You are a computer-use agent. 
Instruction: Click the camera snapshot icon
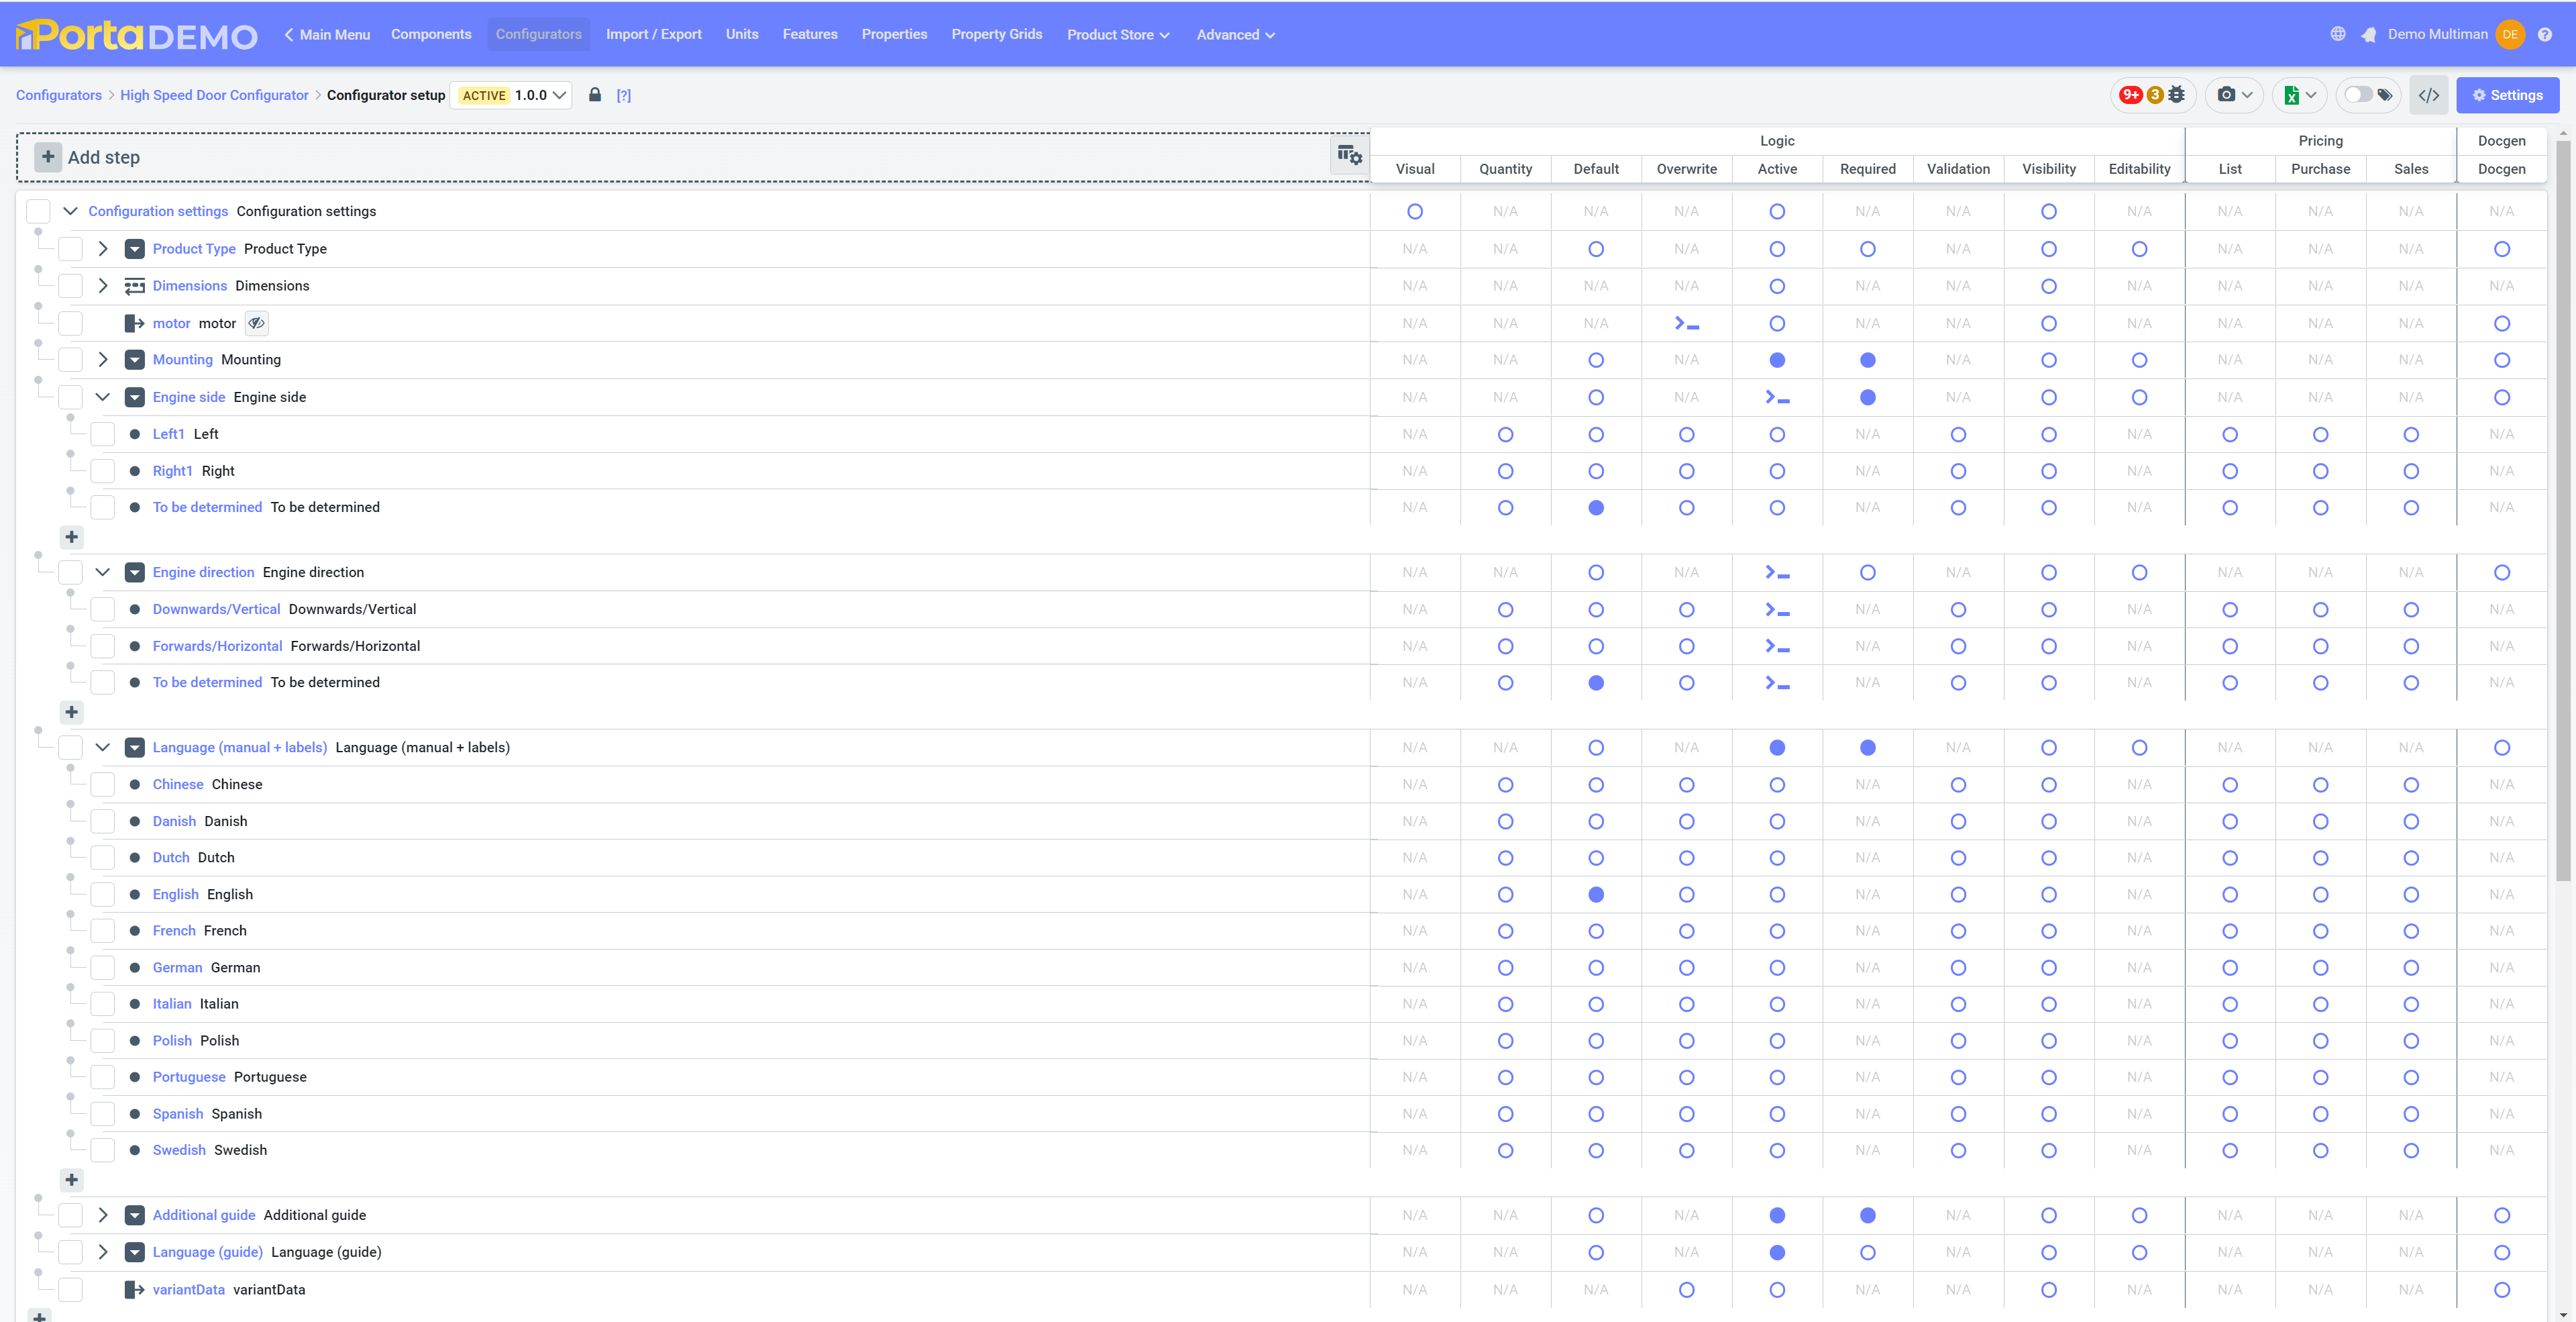[x=2226, y=95]
